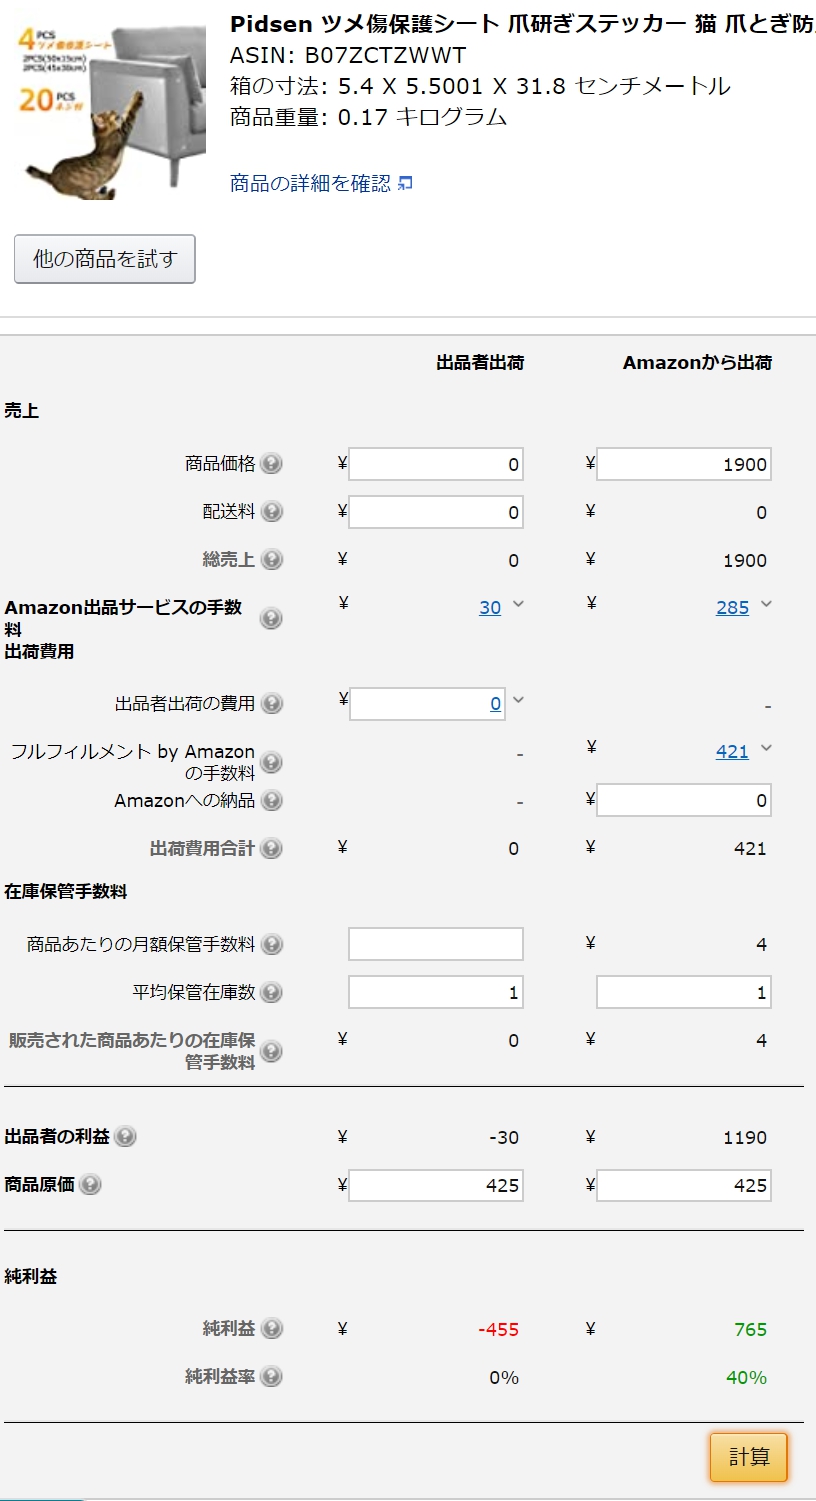
Task: Click Amazonから出荷 column header
Action: pyautogui.click(x=698, y=363)
